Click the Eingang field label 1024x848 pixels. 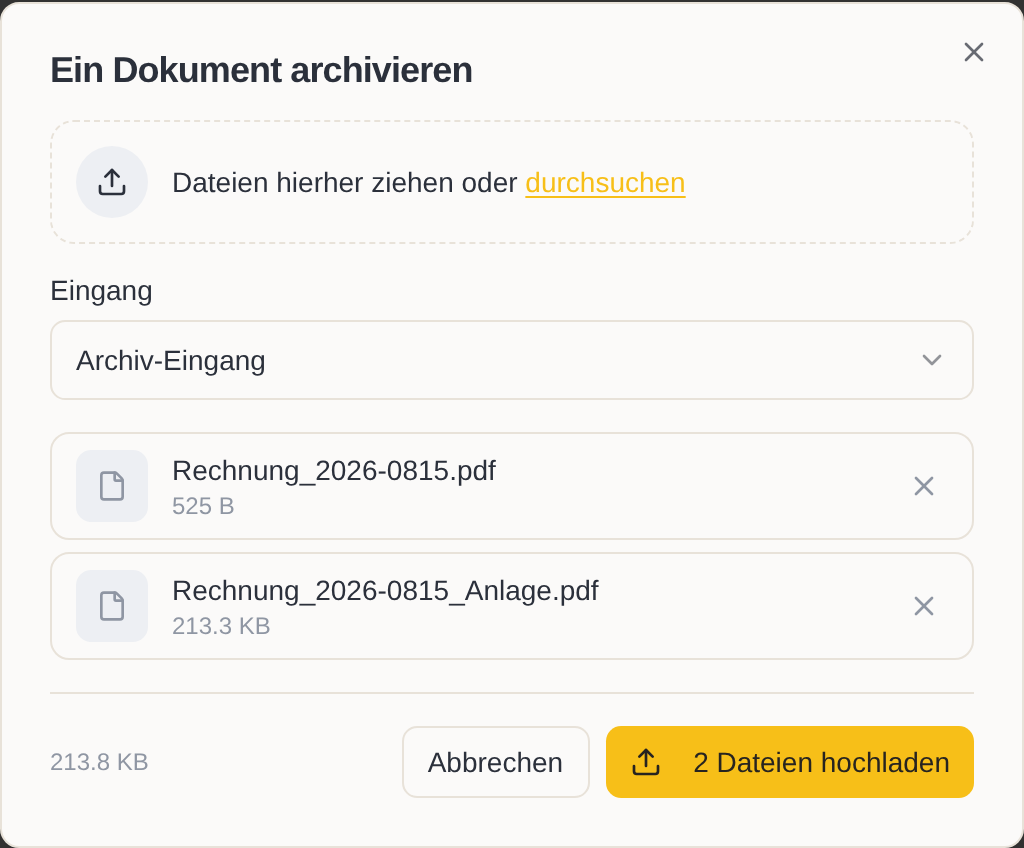101,291
